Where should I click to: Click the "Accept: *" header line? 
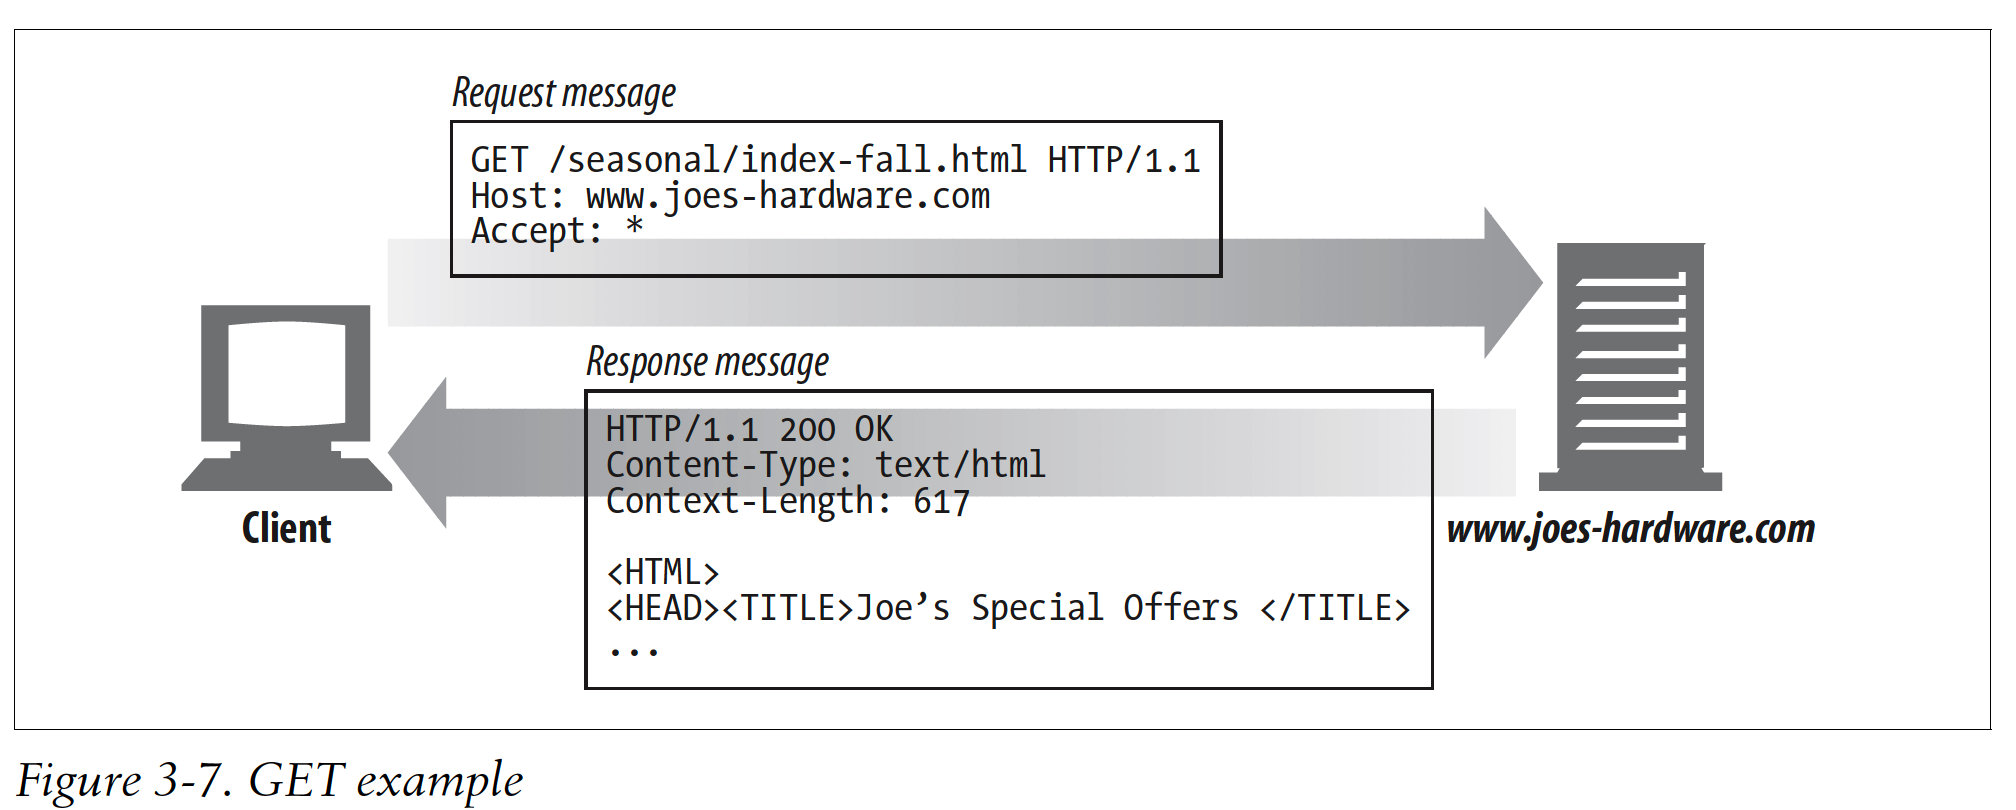[x=557, y=232]
